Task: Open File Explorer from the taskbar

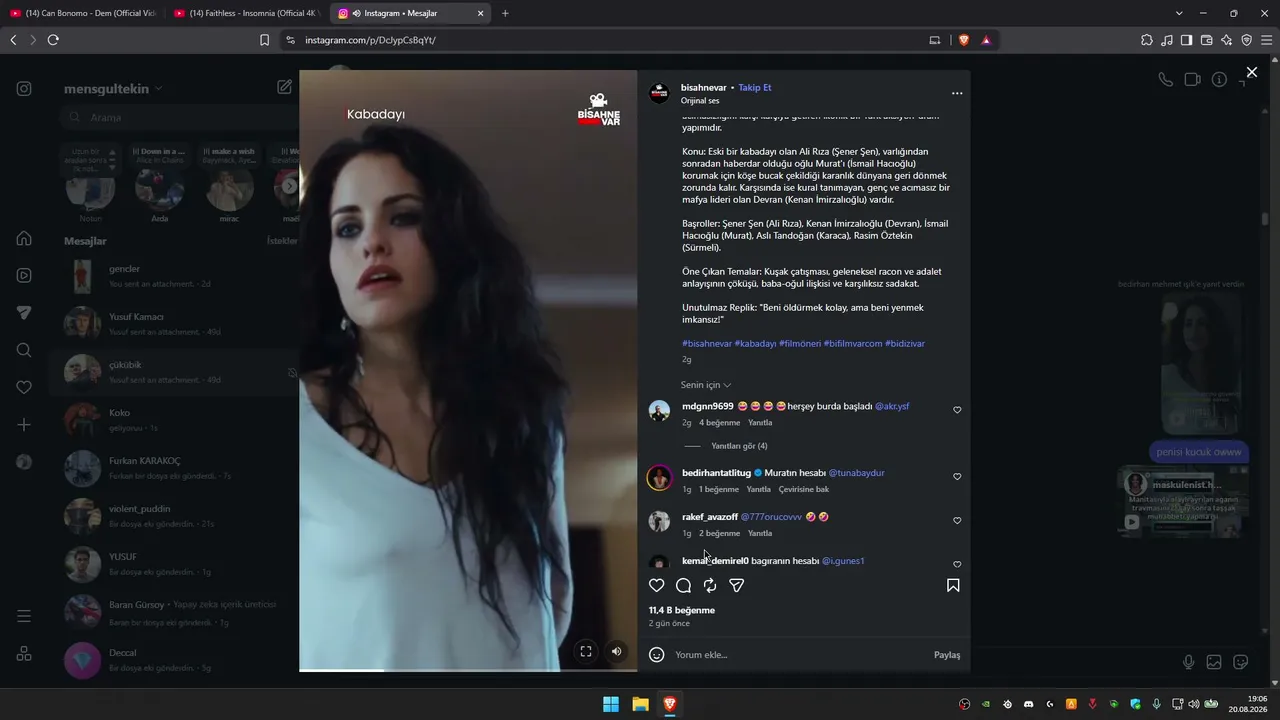Action: 640,704
